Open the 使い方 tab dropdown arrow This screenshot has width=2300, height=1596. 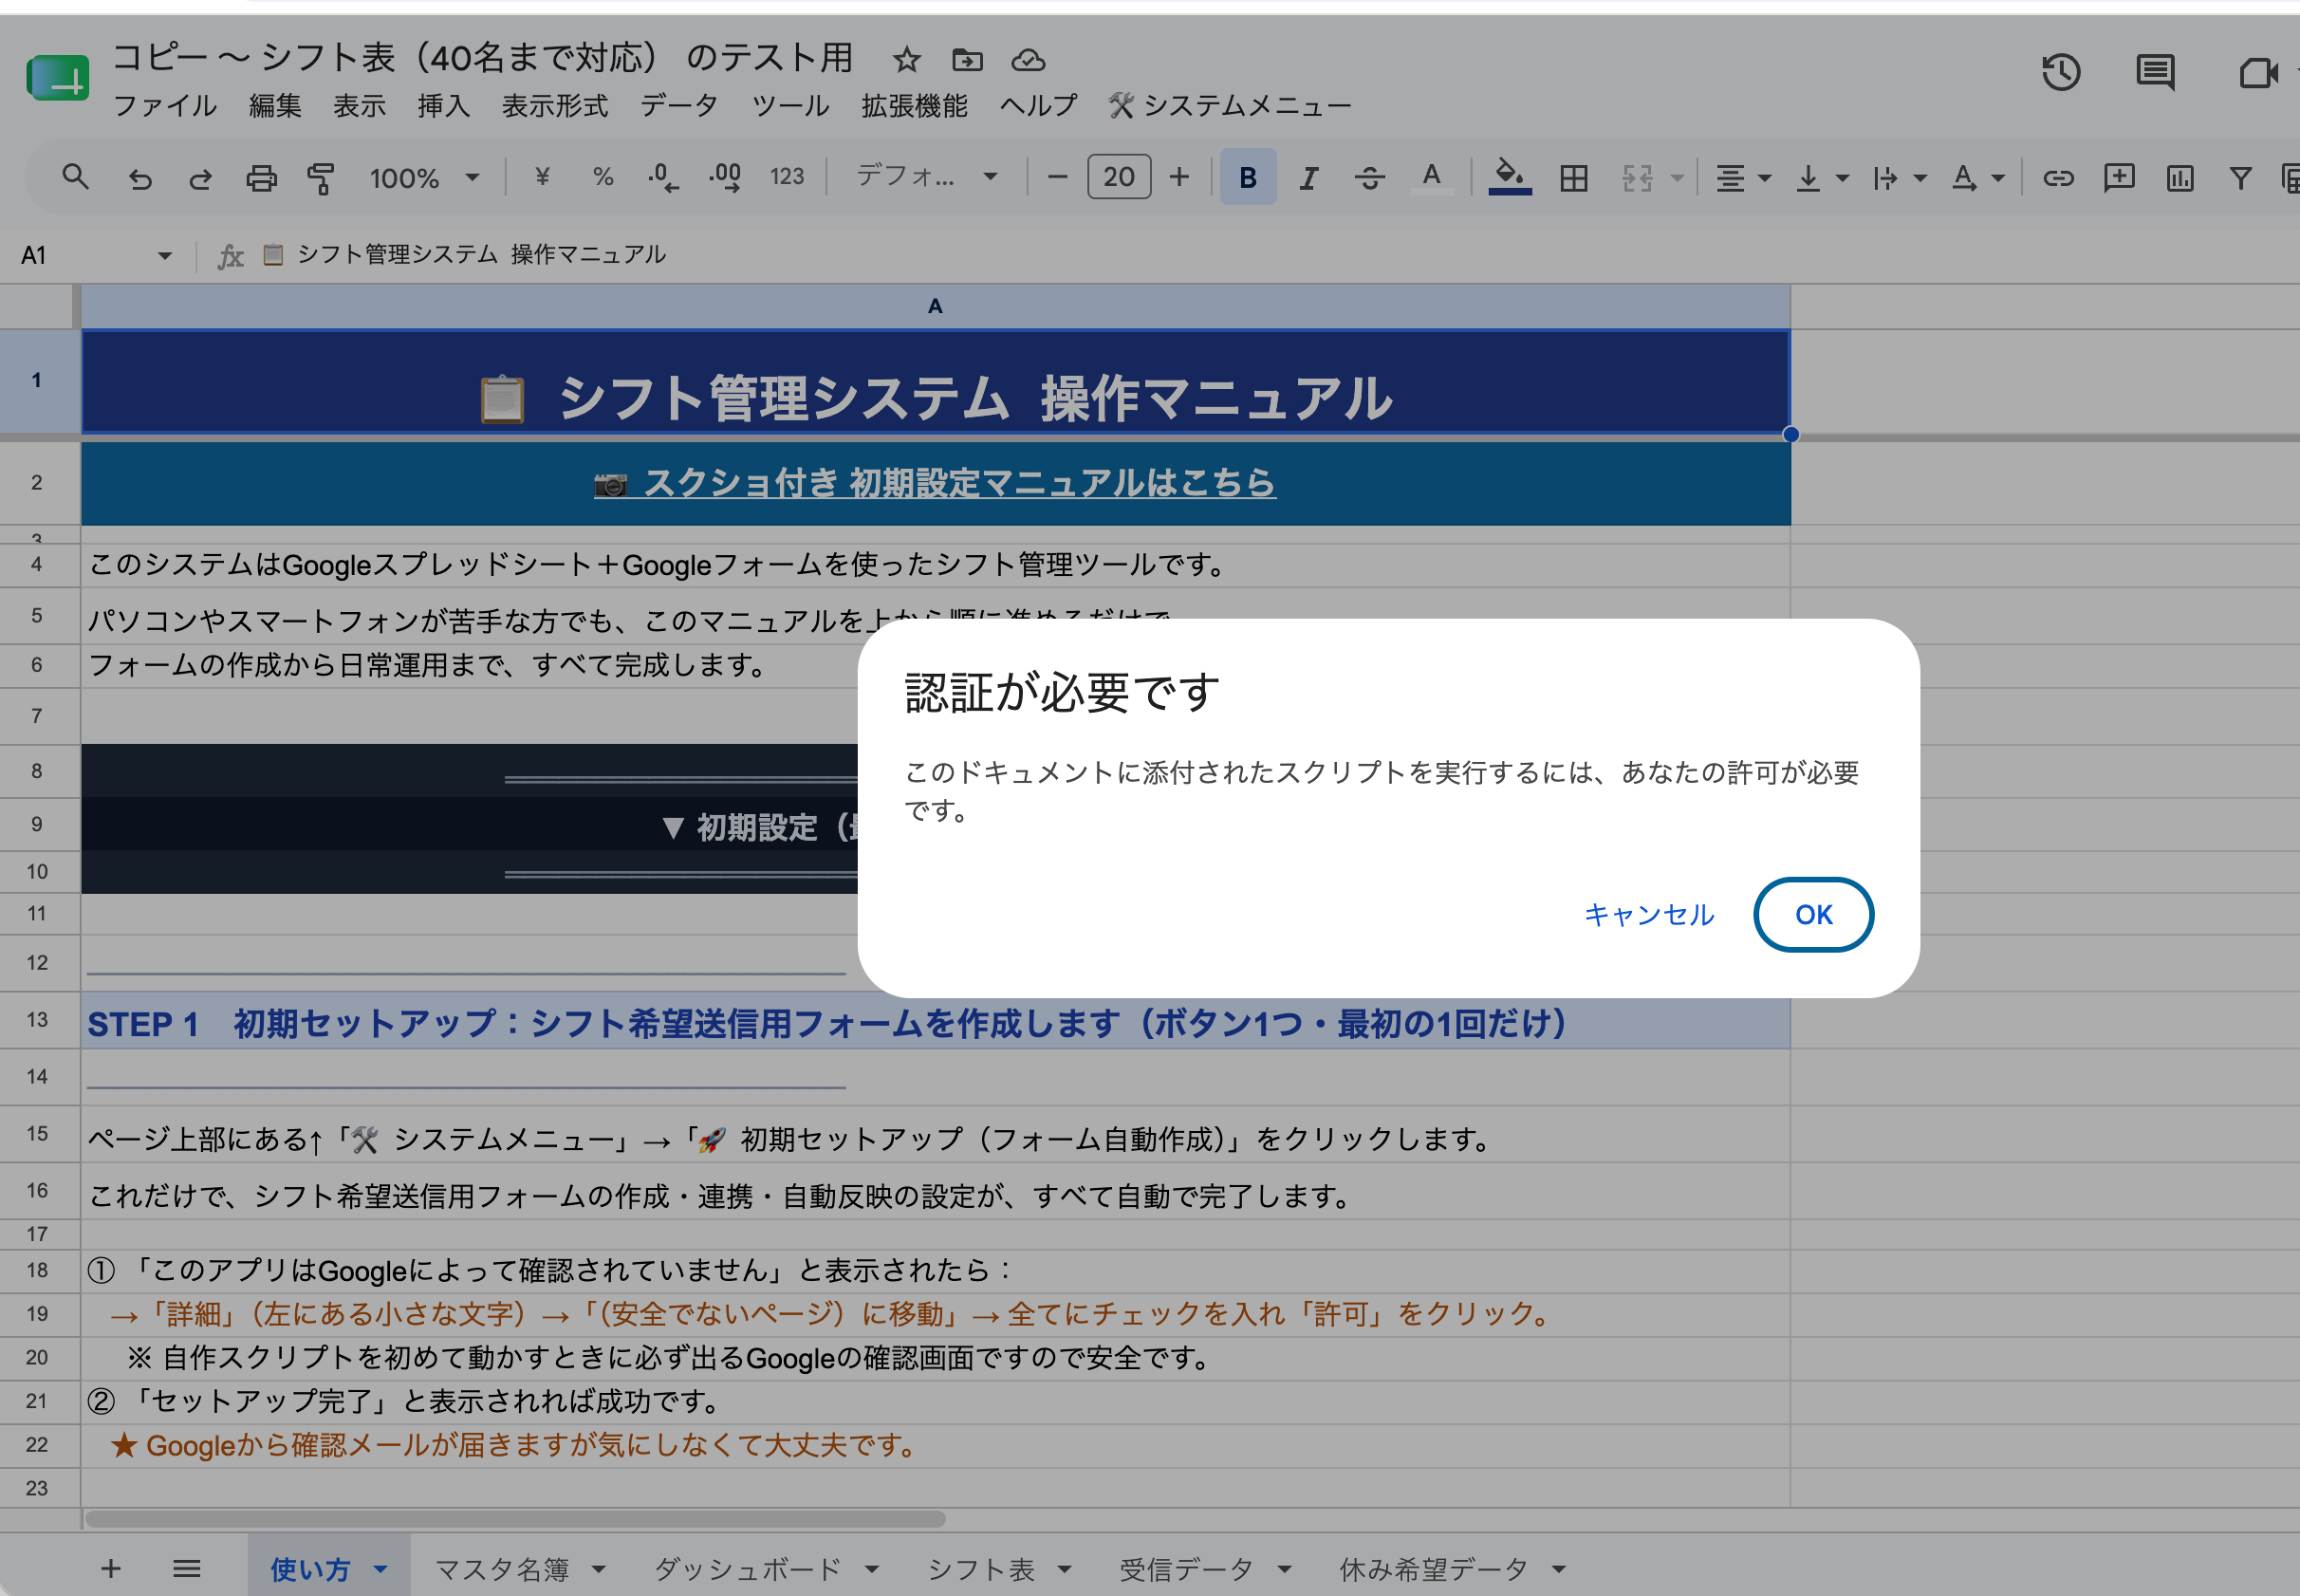pyautogui.click(x=380, y=1569)
